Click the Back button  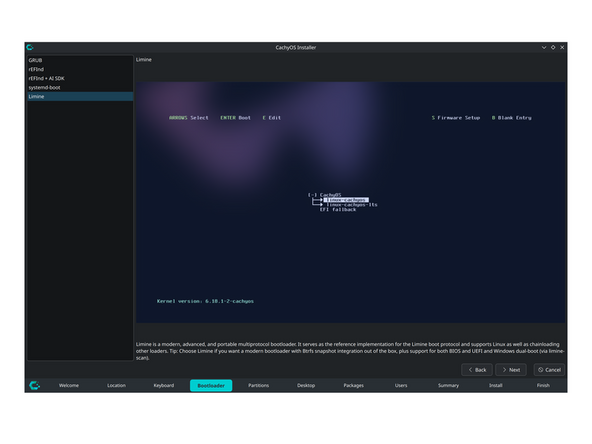(477, 370)
